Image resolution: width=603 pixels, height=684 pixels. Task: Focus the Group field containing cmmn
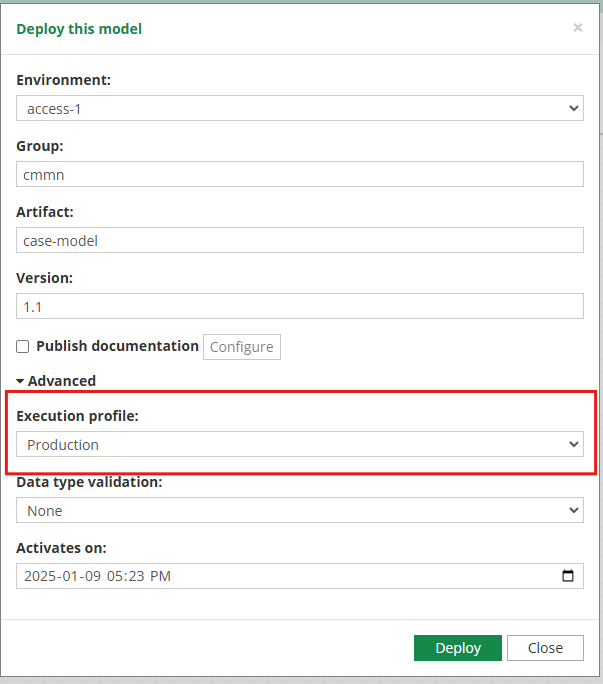300,174
